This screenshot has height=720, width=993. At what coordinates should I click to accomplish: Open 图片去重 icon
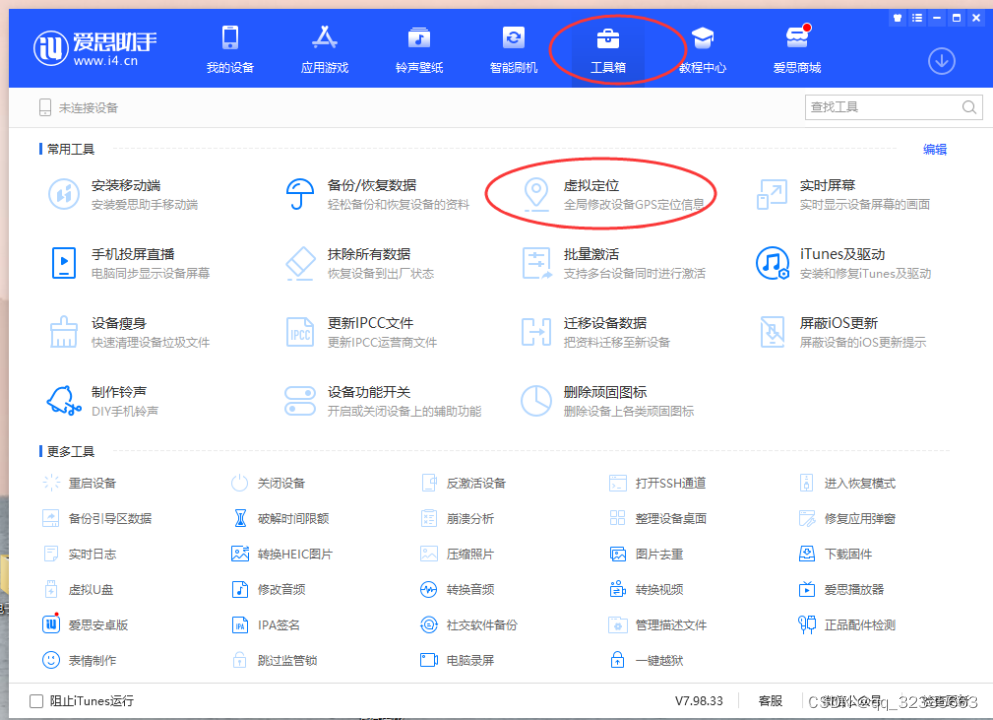tap(617, 554)
